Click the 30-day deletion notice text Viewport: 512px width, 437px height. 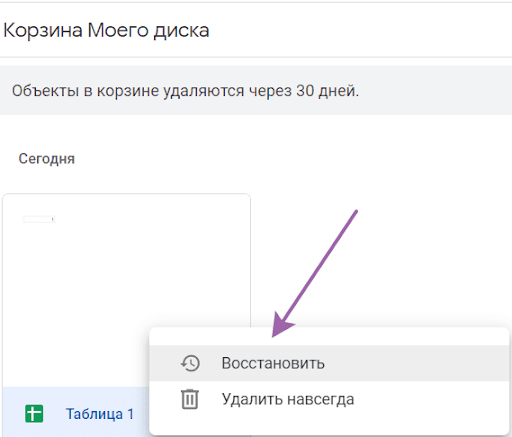click(x=186, y=91)
